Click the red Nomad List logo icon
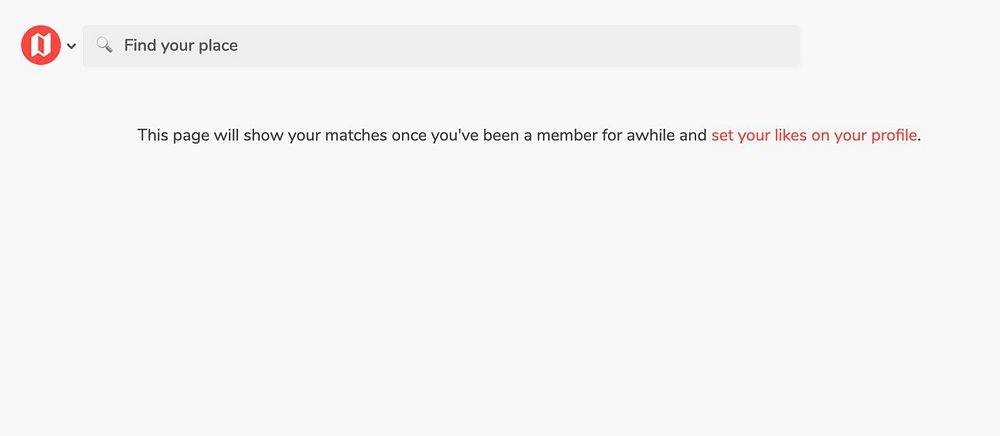Screen dimensions: 1000x436 (41, 45)
